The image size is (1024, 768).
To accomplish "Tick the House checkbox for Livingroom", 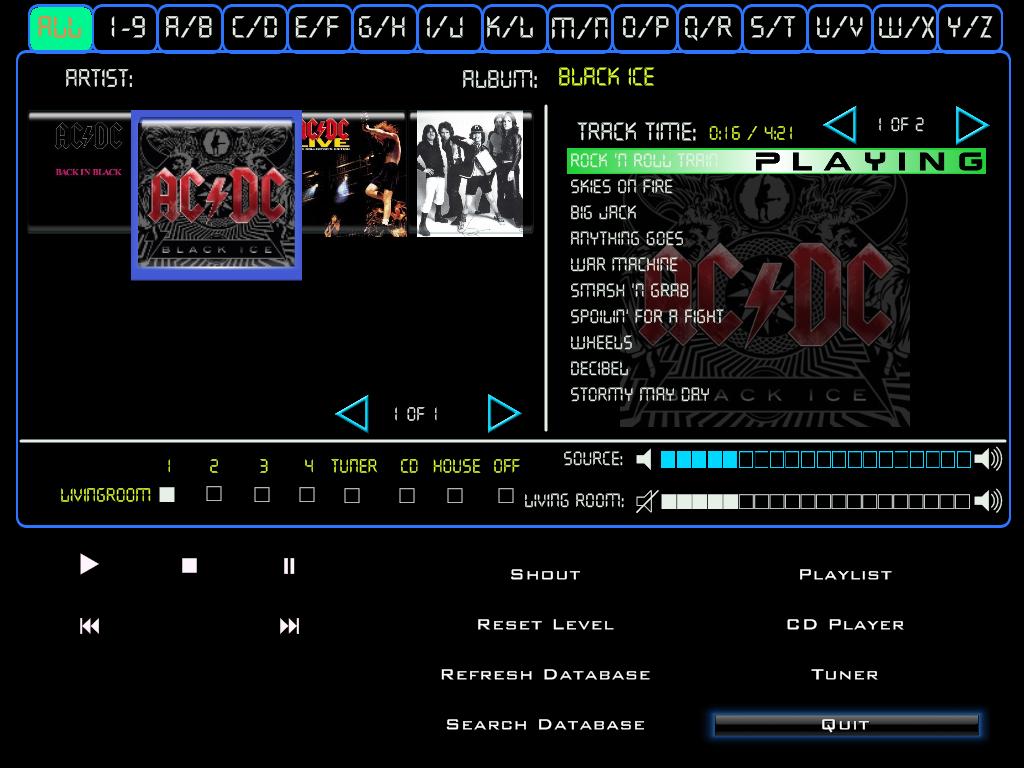I will click(x=455, y=496).
